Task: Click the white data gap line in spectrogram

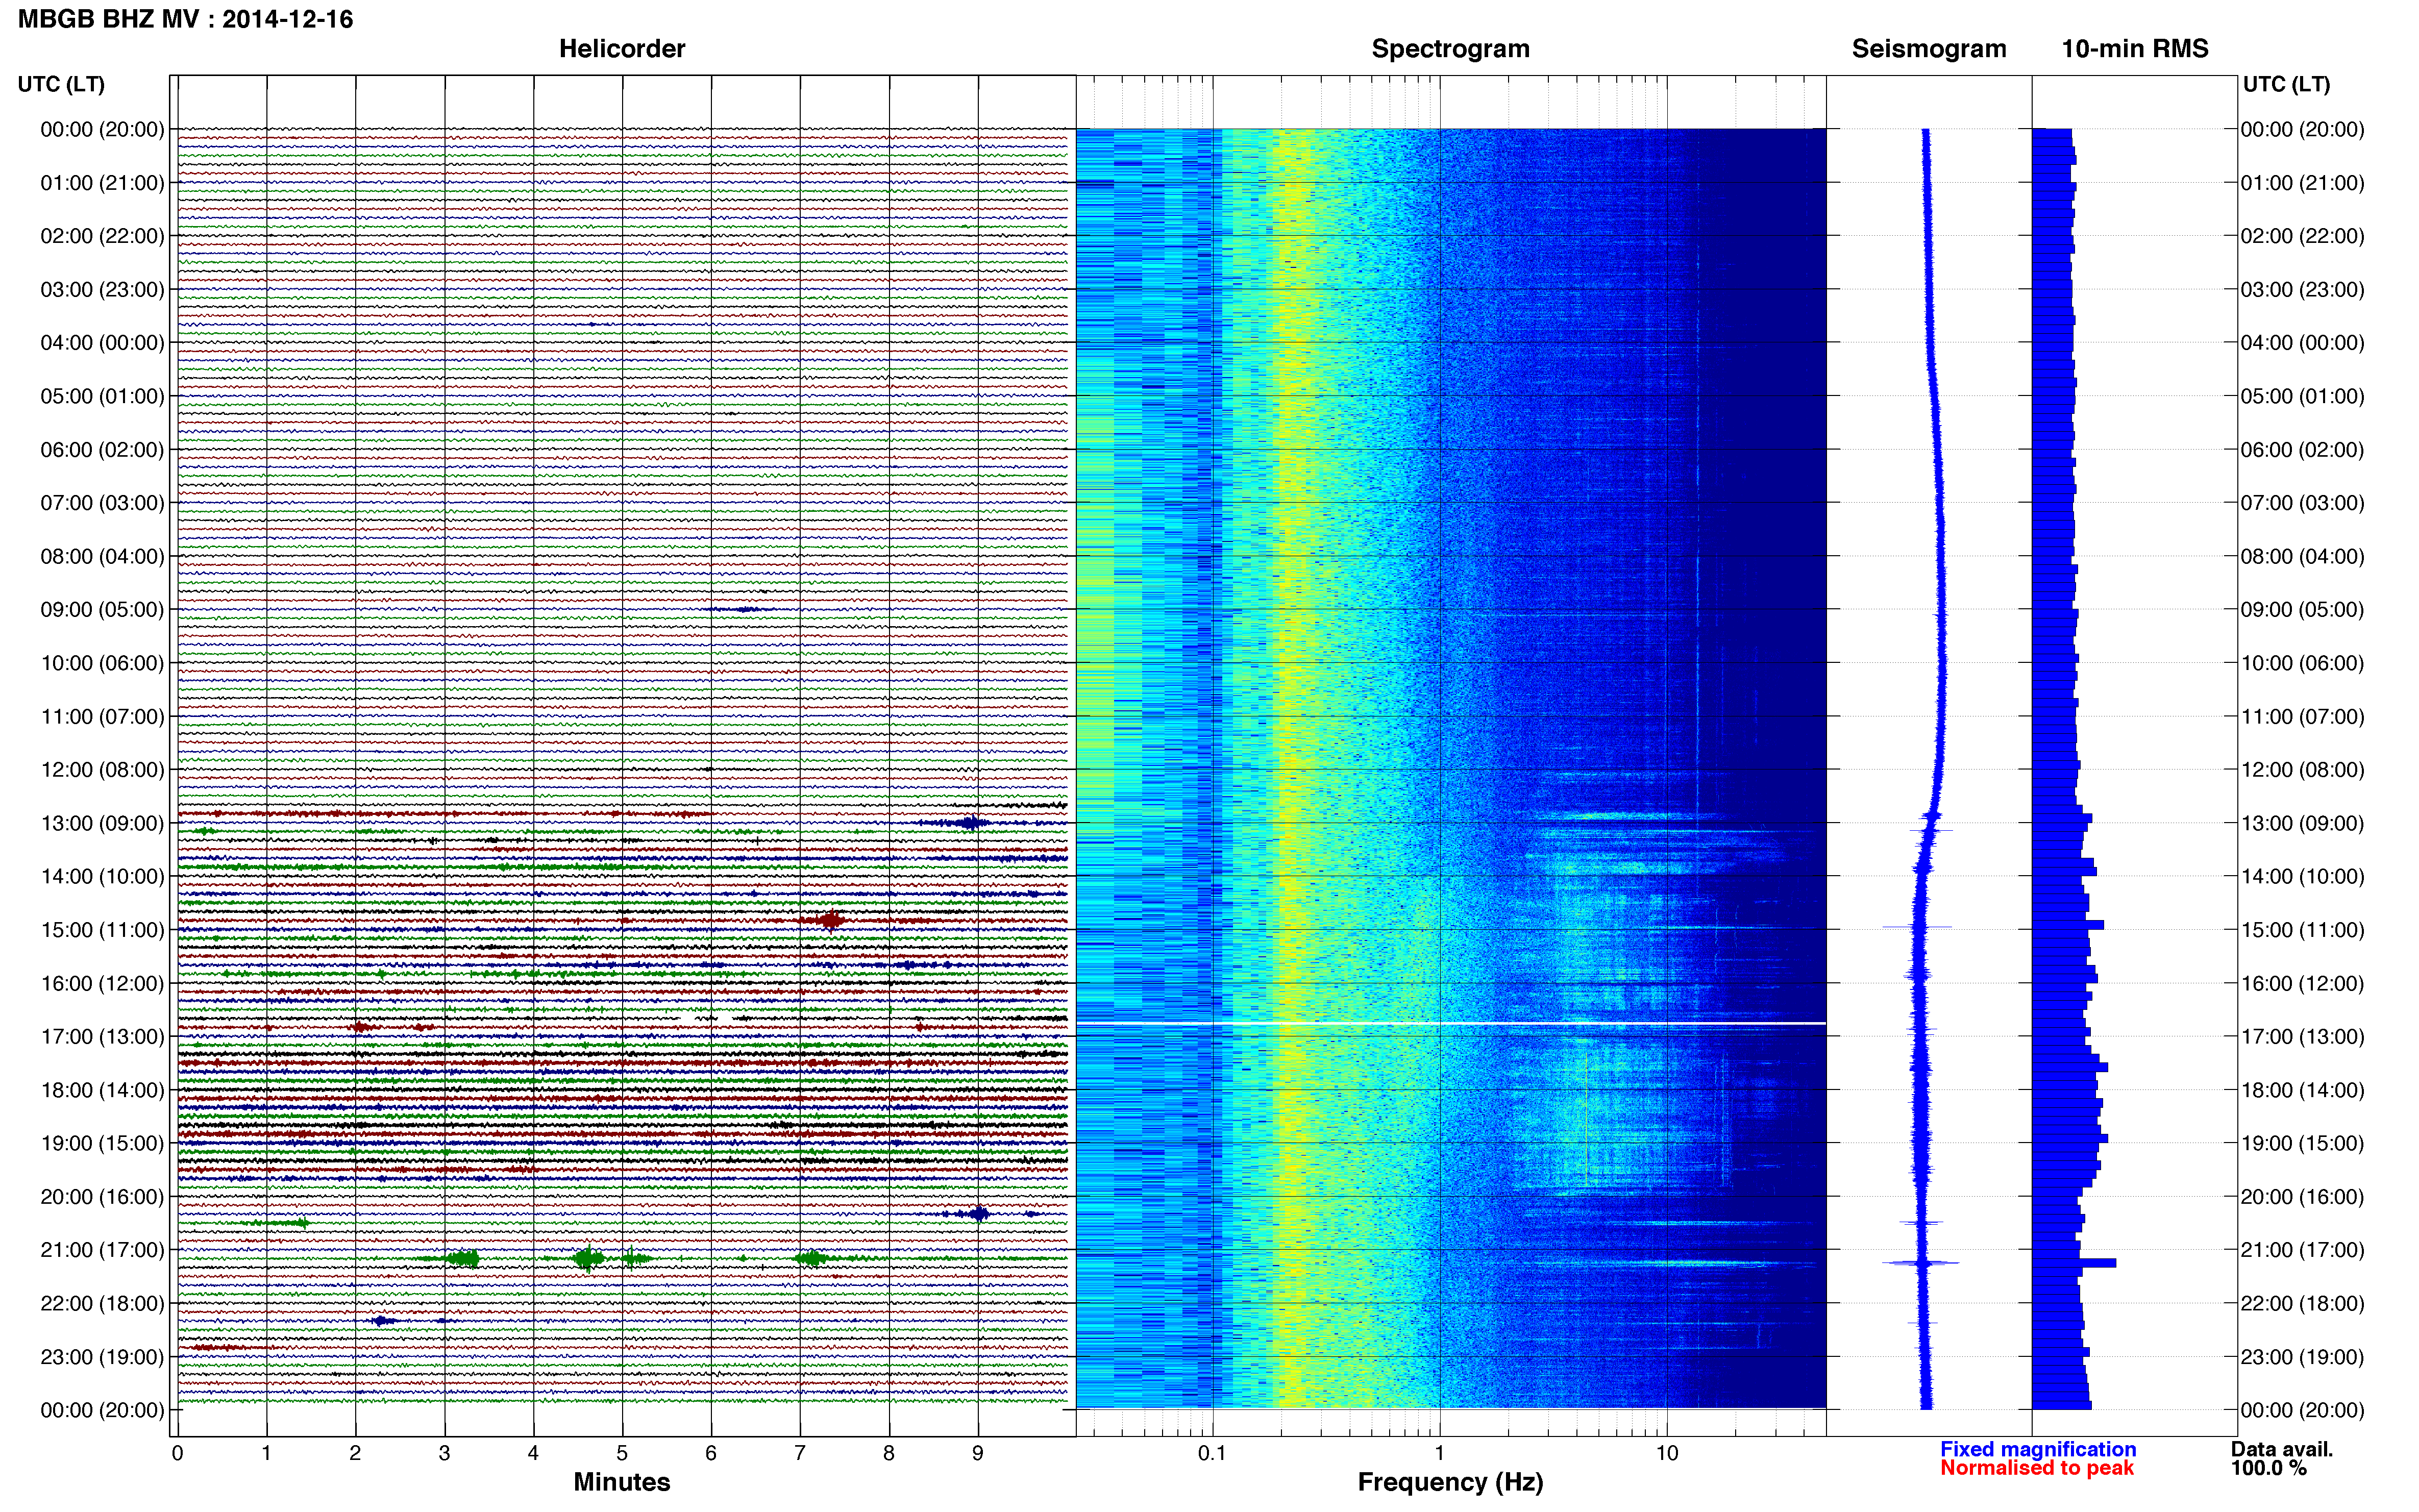Action: click(x=1451, y=1023)
